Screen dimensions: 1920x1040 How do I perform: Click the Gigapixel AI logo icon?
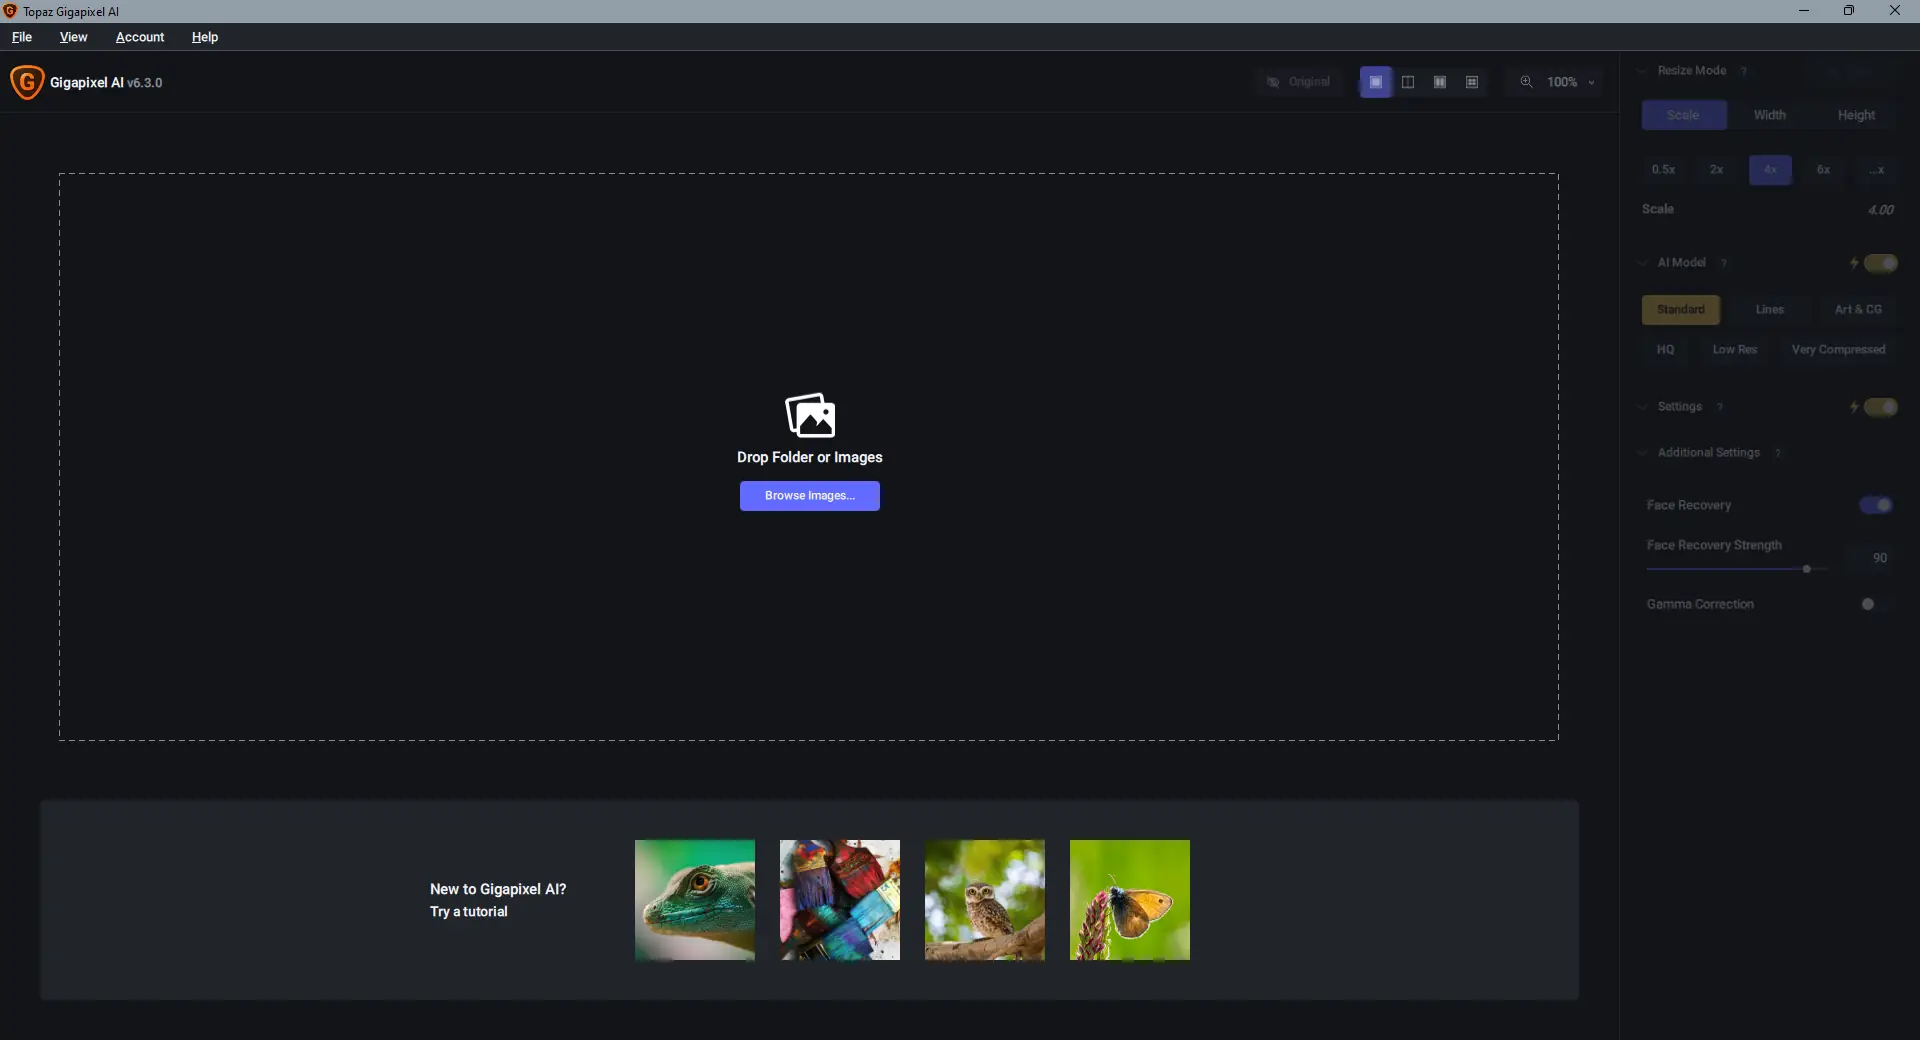[27, 82]
